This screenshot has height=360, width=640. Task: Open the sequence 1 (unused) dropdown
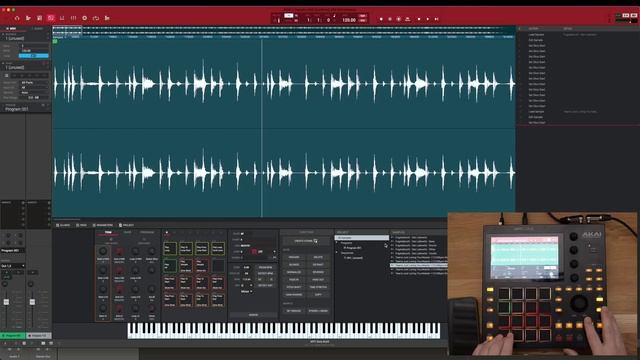(x=25, y=38)
